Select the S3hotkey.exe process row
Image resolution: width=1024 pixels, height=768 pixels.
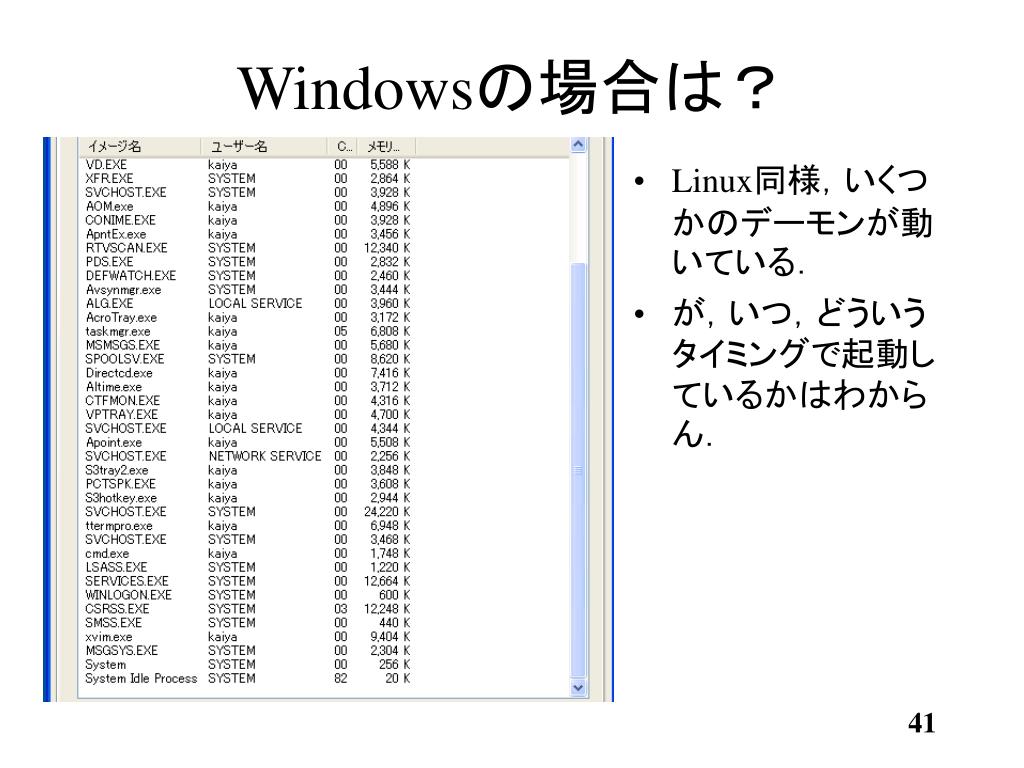(248, 498)
